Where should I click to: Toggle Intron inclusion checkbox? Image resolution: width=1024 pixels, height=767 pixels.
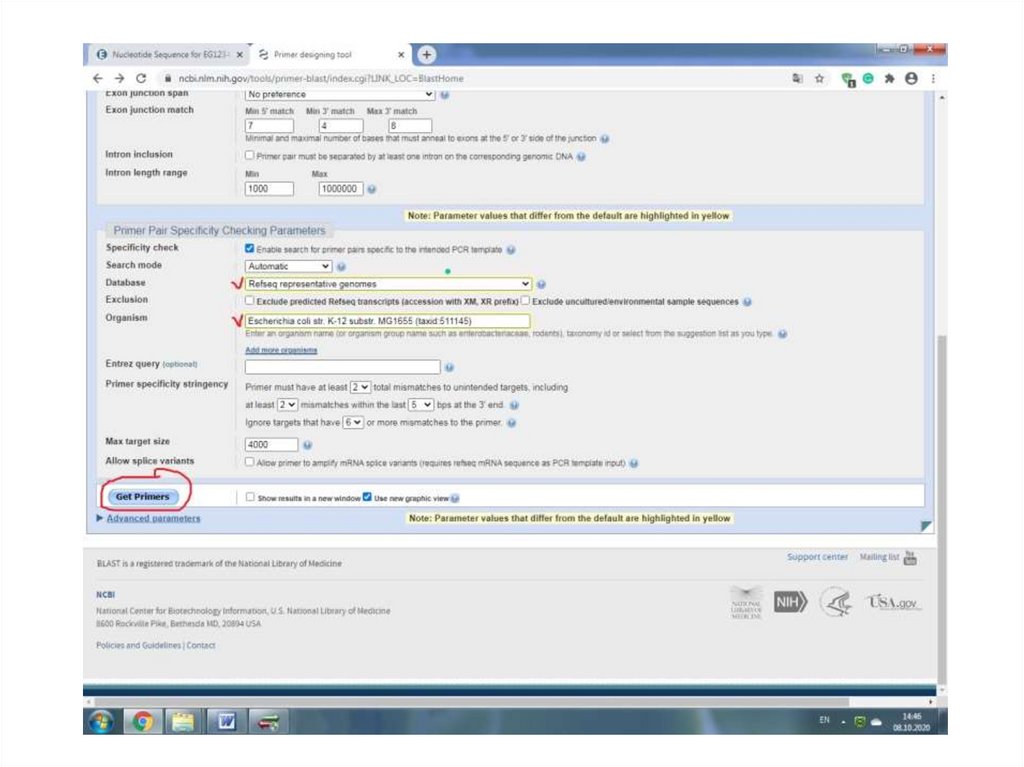[249, 155]
